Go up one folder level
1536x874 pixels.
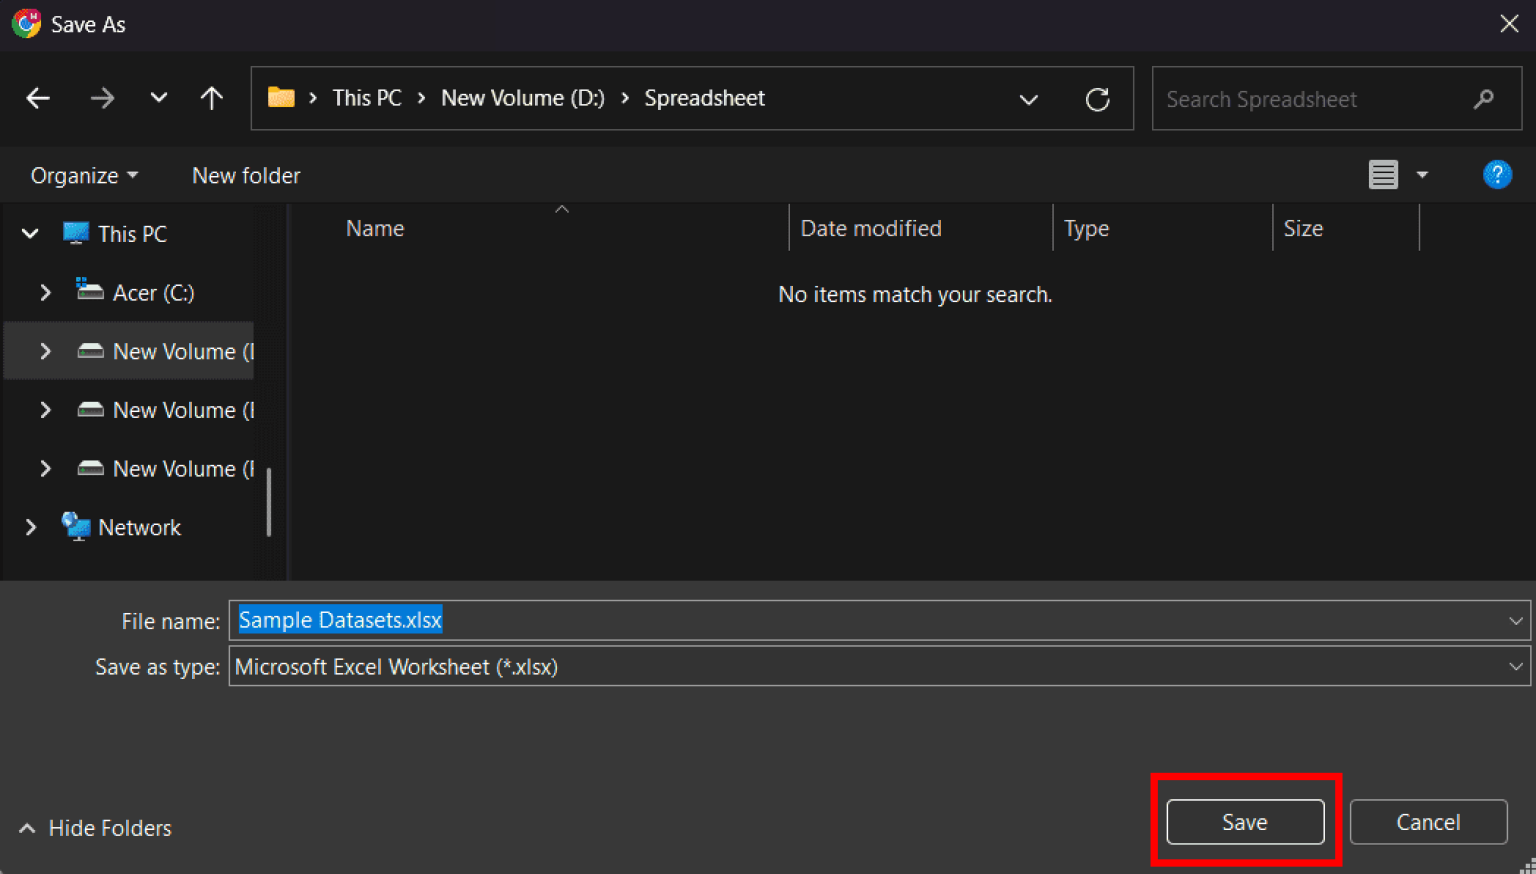pos(211,98)
